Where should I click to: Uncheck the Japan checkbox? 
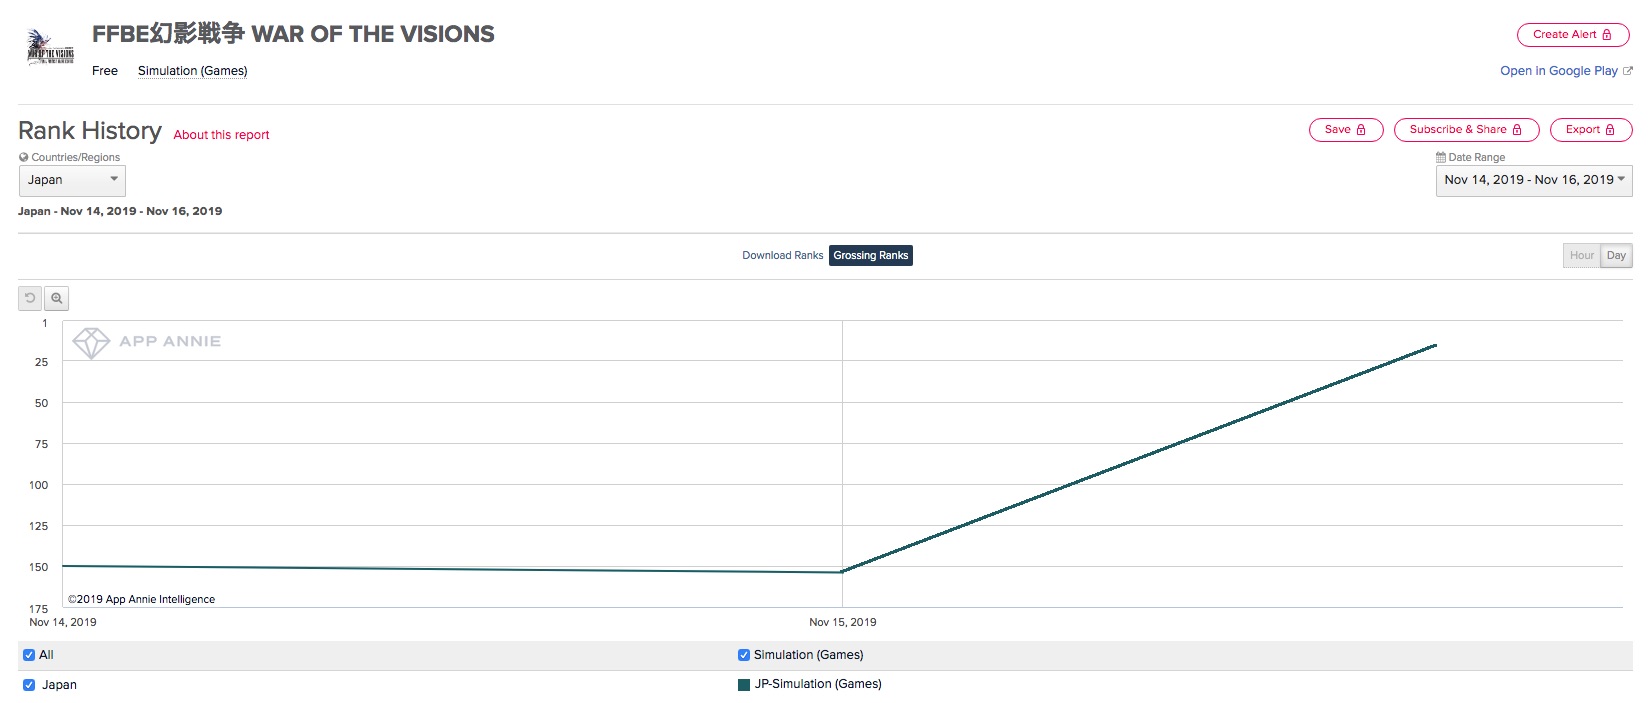point(29,685)
